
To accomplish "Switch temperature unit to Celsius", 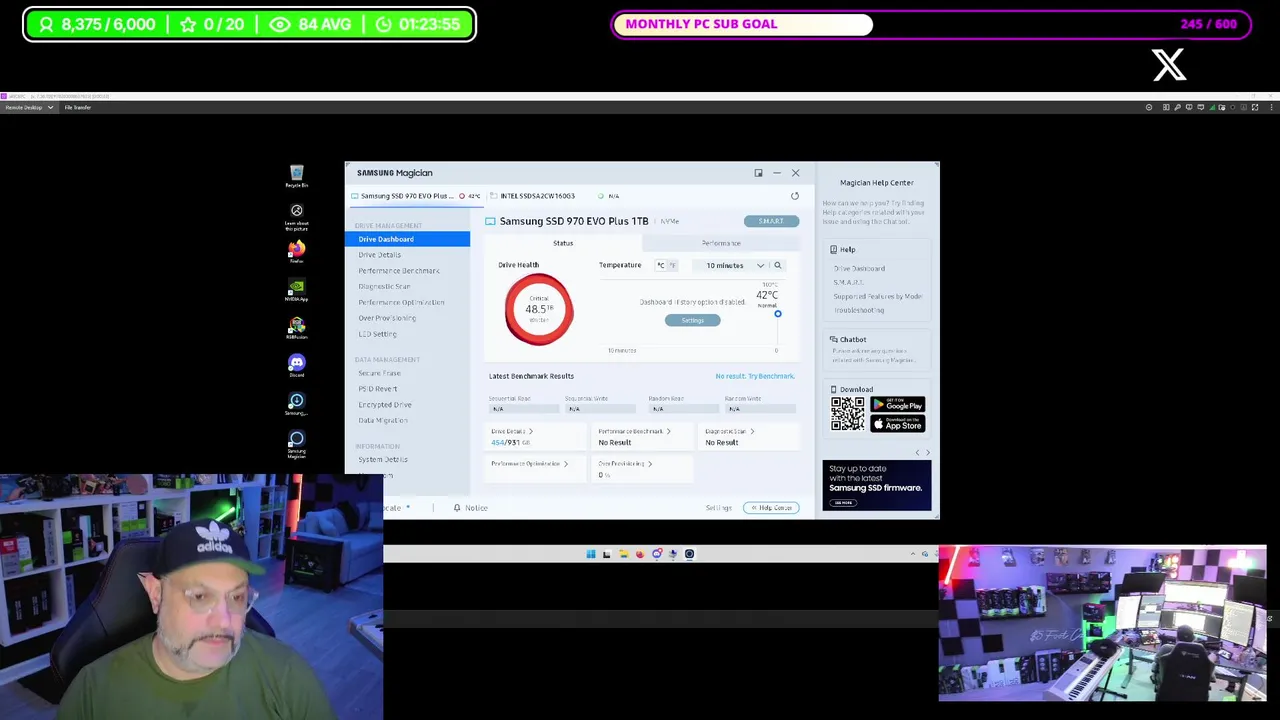I will 660,265.
